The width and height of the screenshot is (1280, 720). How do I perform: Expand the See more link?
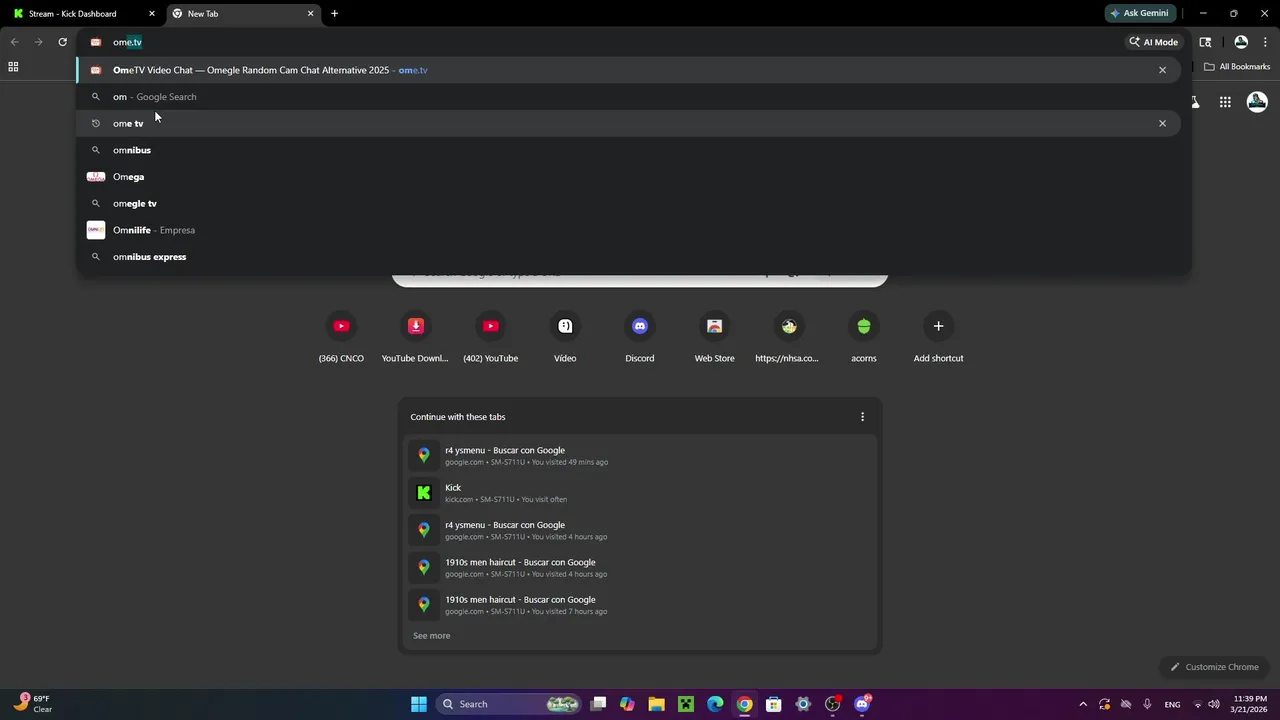[x=432, y=636]
